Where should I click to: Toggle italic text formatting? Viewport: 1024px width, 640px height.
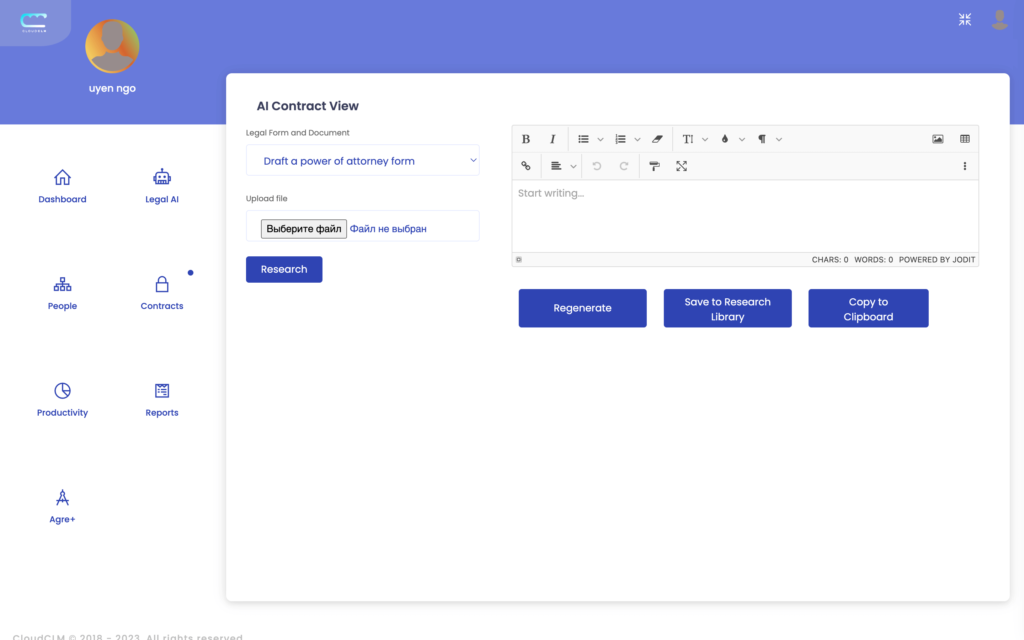[x=552, y=139]
